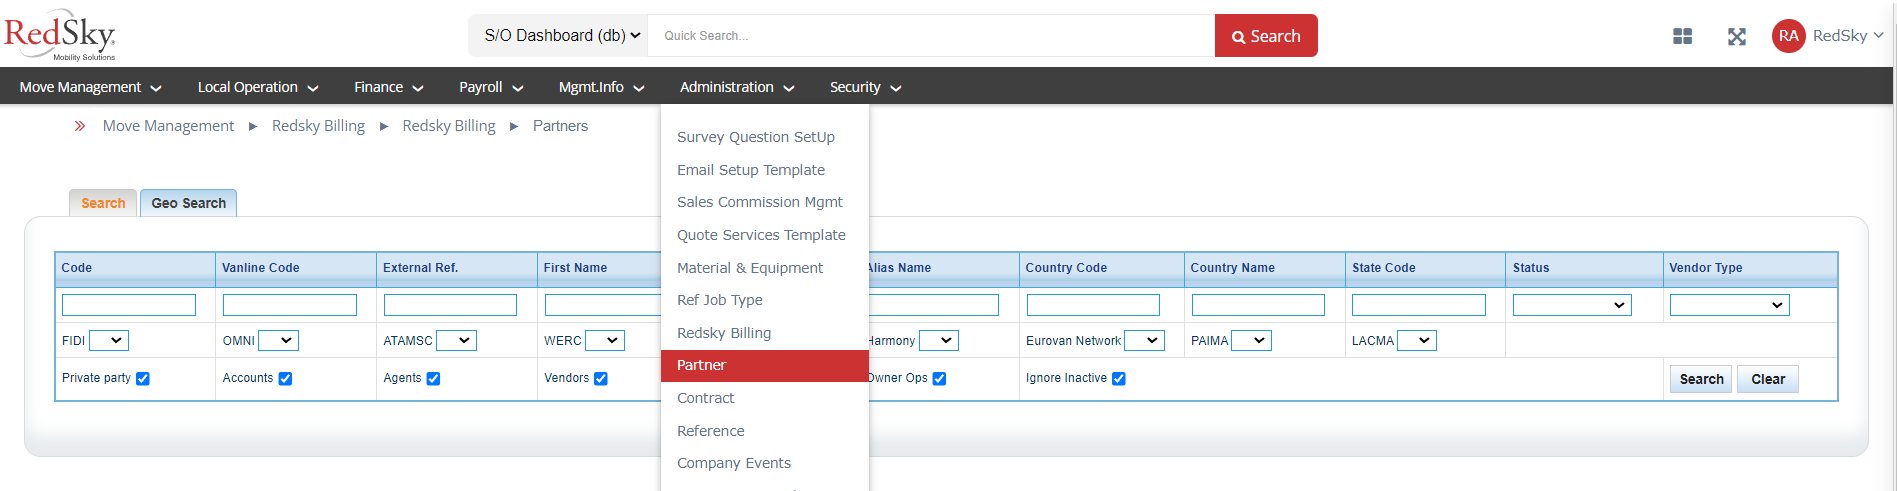Screen dimensions: 1897x491
Task: Focus the Quick Search input field
Action: (x=931, y=36)
